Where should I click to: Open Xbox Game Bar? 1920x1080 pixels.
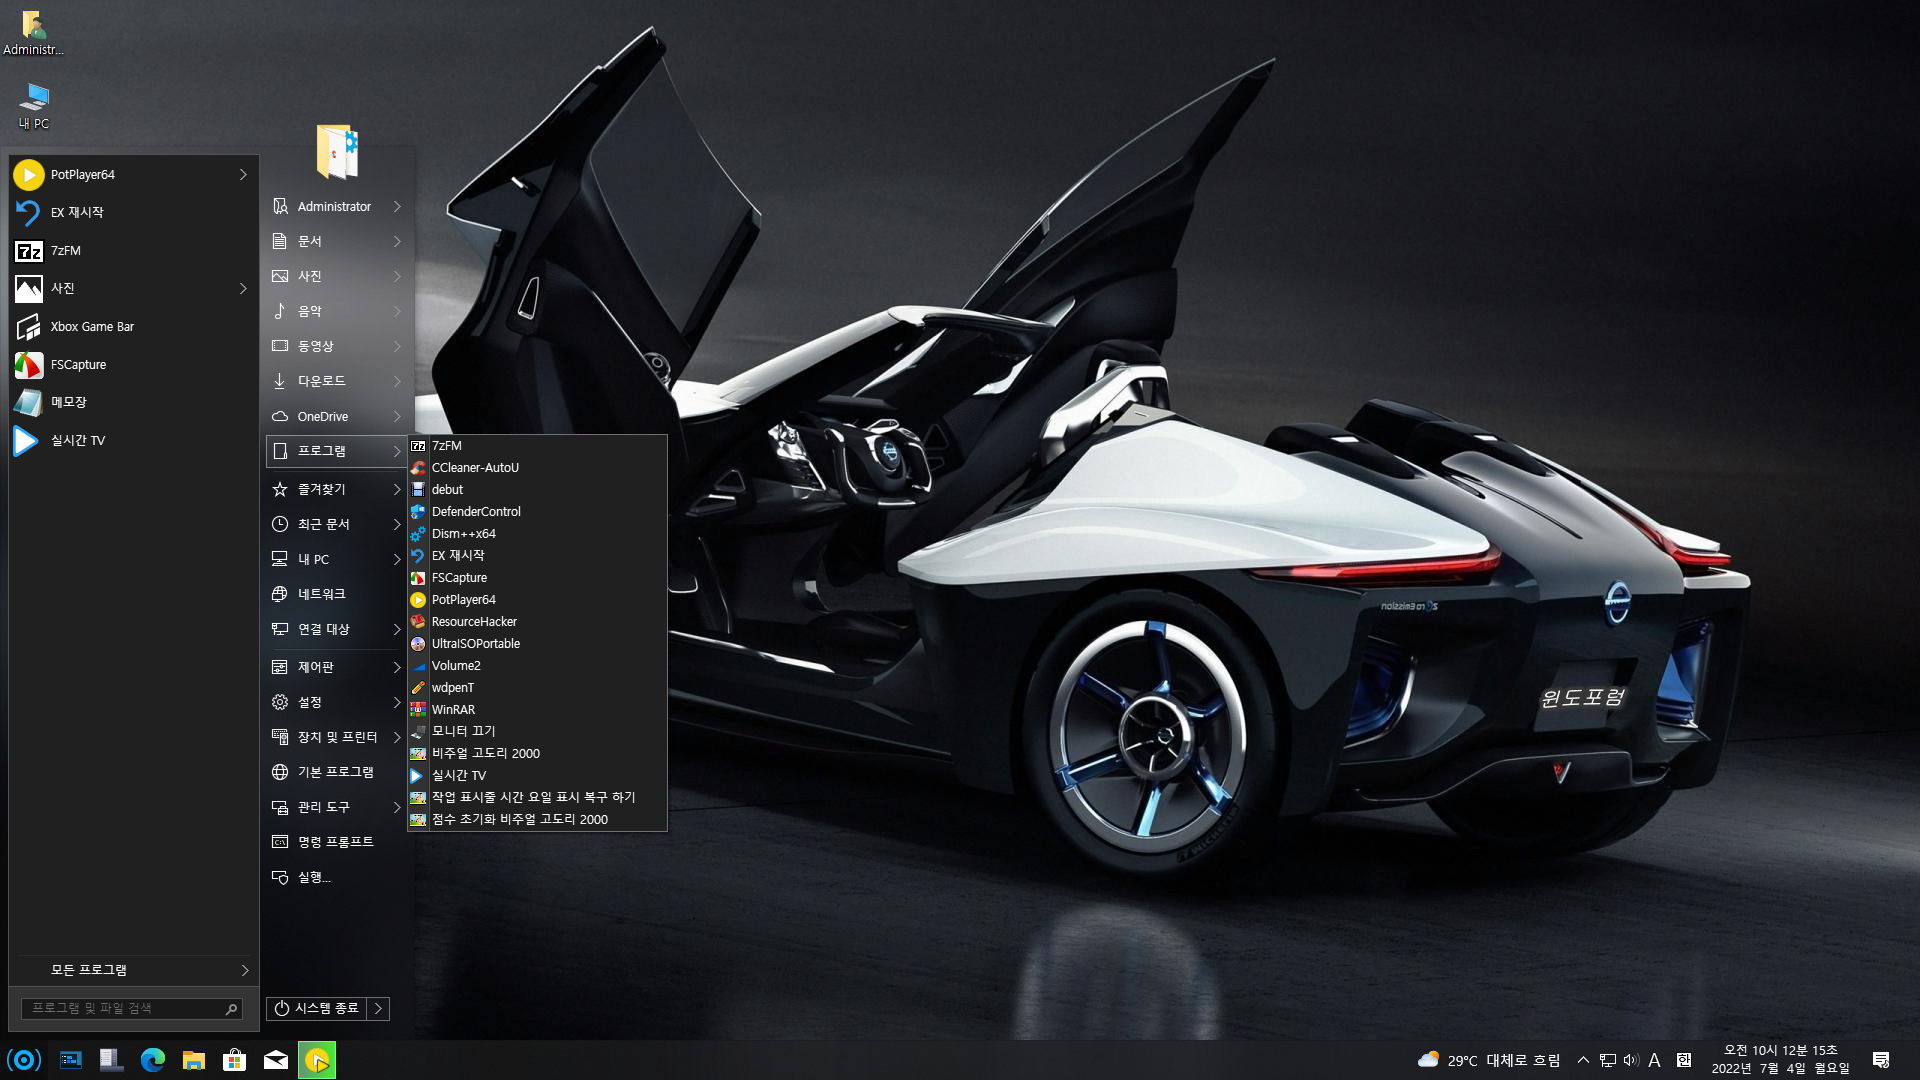[132, 327]
